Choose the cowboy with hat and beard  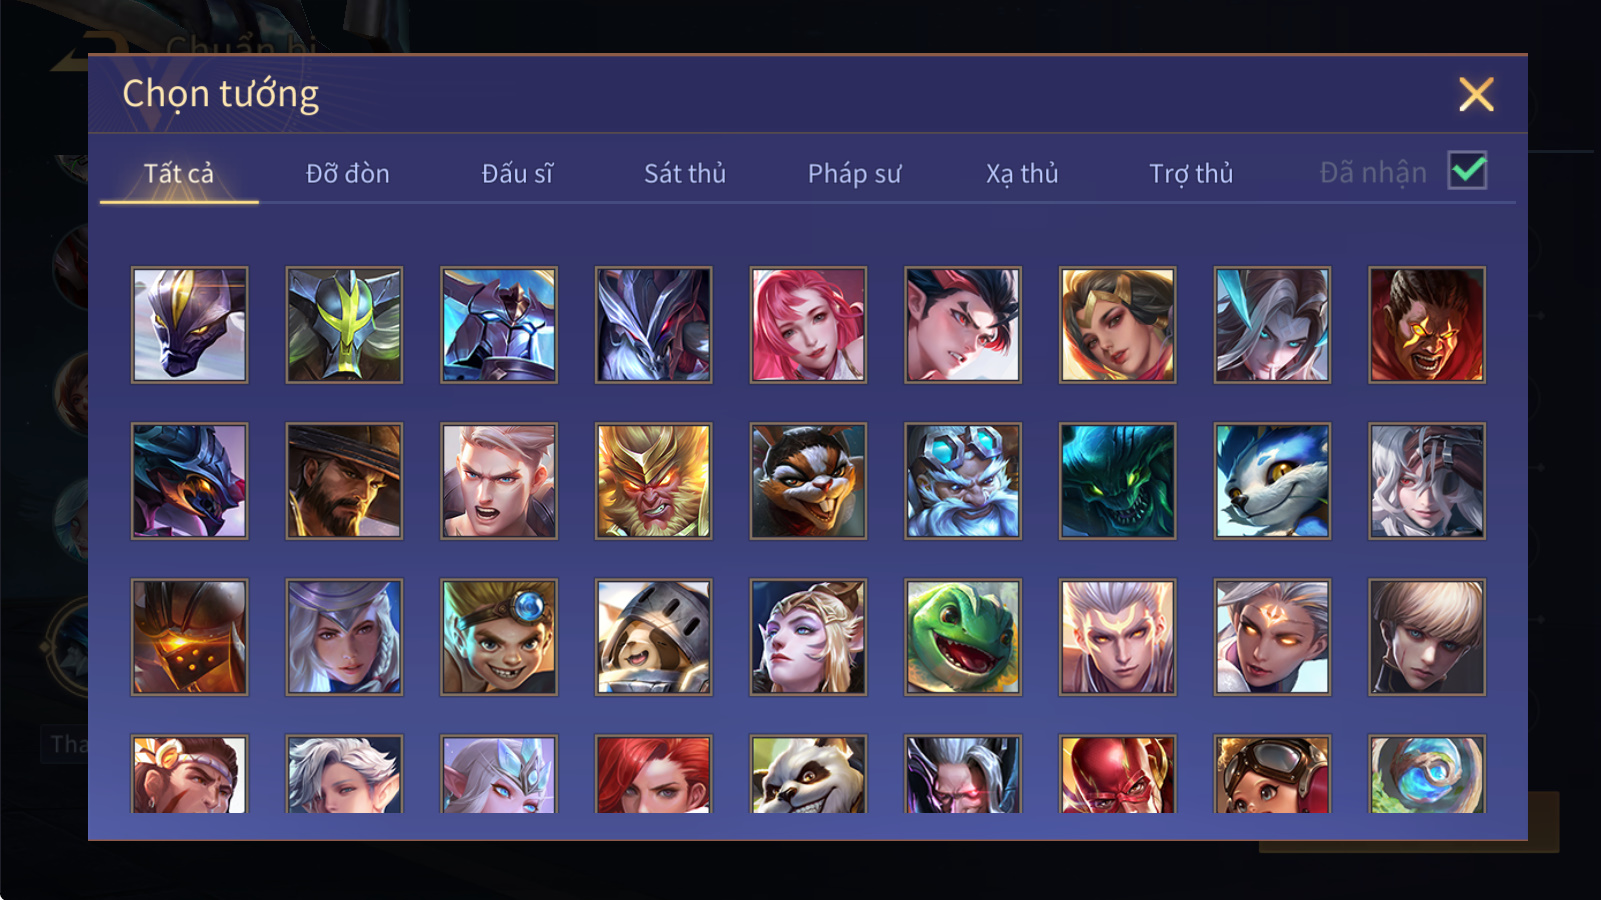[344, 480]
